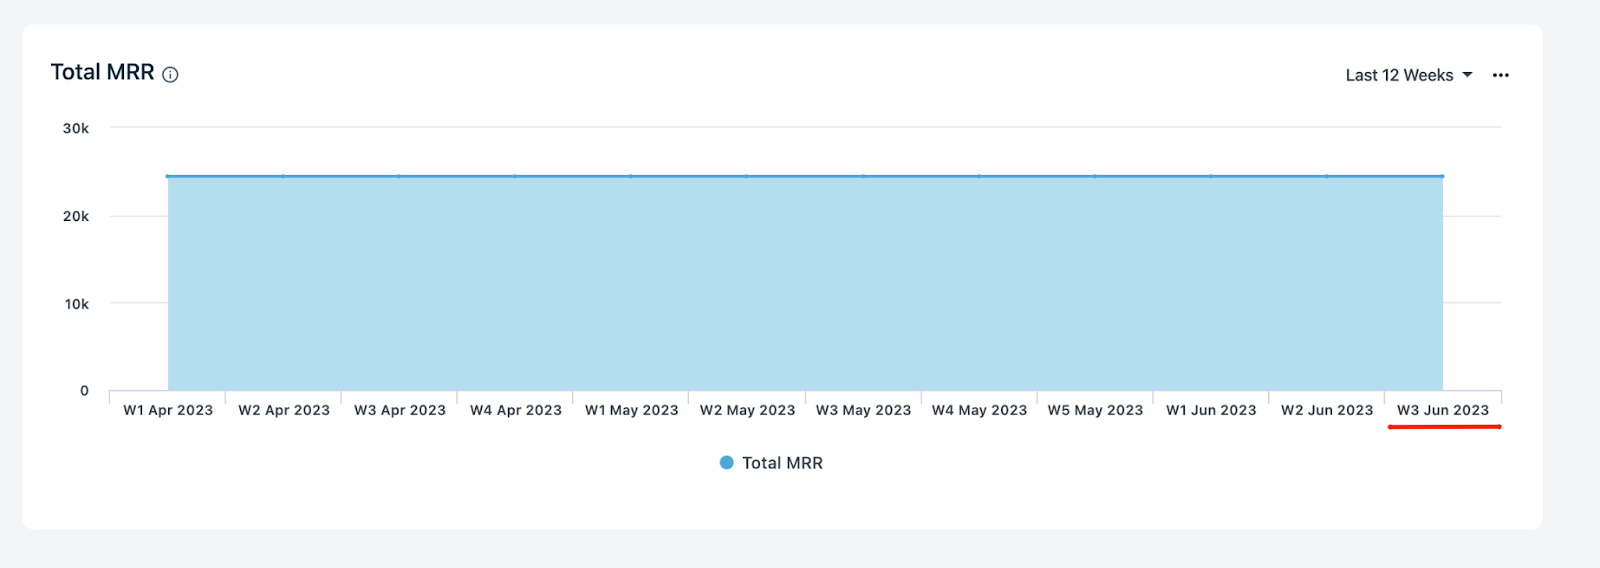Image resolution: width=1600 pixels, height=568 pixels.
Task: Select the W4 May 2023 axis label
Action: tap(979, 410)
